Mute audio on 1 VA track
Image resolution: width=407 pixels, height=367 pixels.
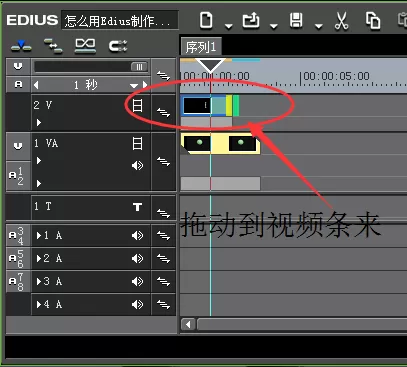pyautogui.click(x=137, y=165)
